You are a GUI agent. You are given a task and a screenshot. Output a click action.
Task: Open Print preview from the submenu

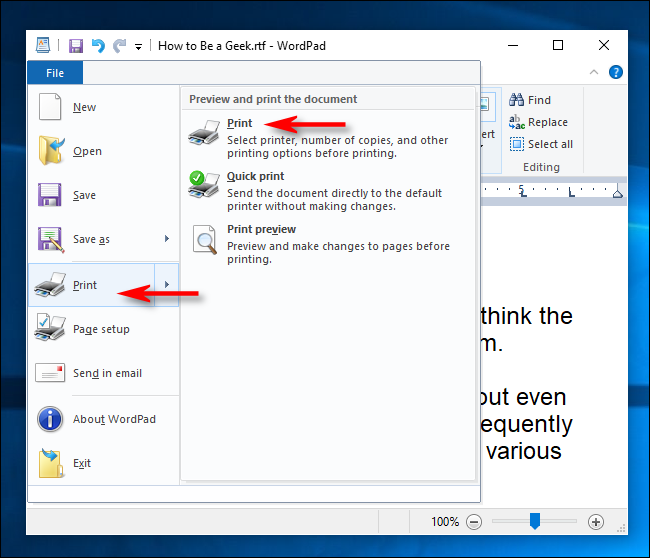[x=261, y=230]
